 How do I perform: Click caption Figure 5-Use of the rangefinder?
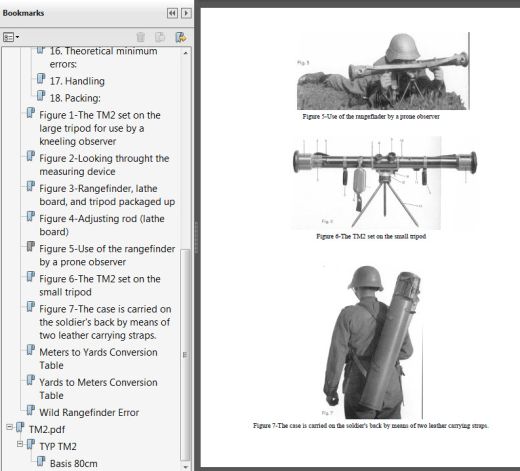(371, 116)
